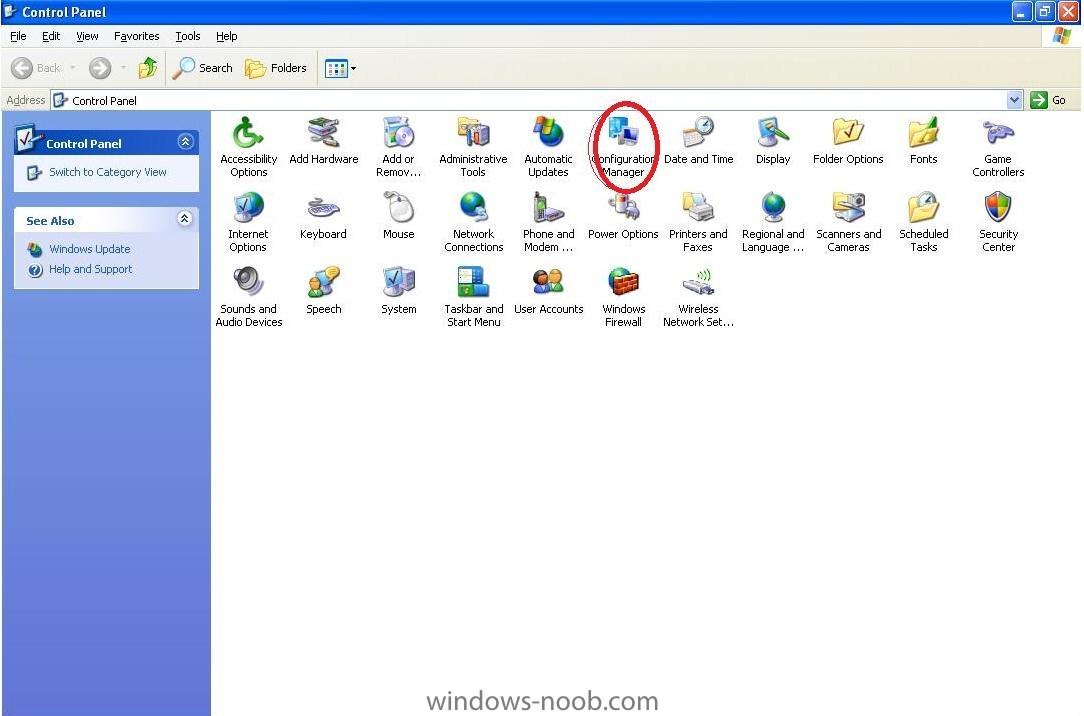The height and width of the screenshot is (716, 1084).
Task: Click the Forward arrow button
Action: click(x=100, y=68)
